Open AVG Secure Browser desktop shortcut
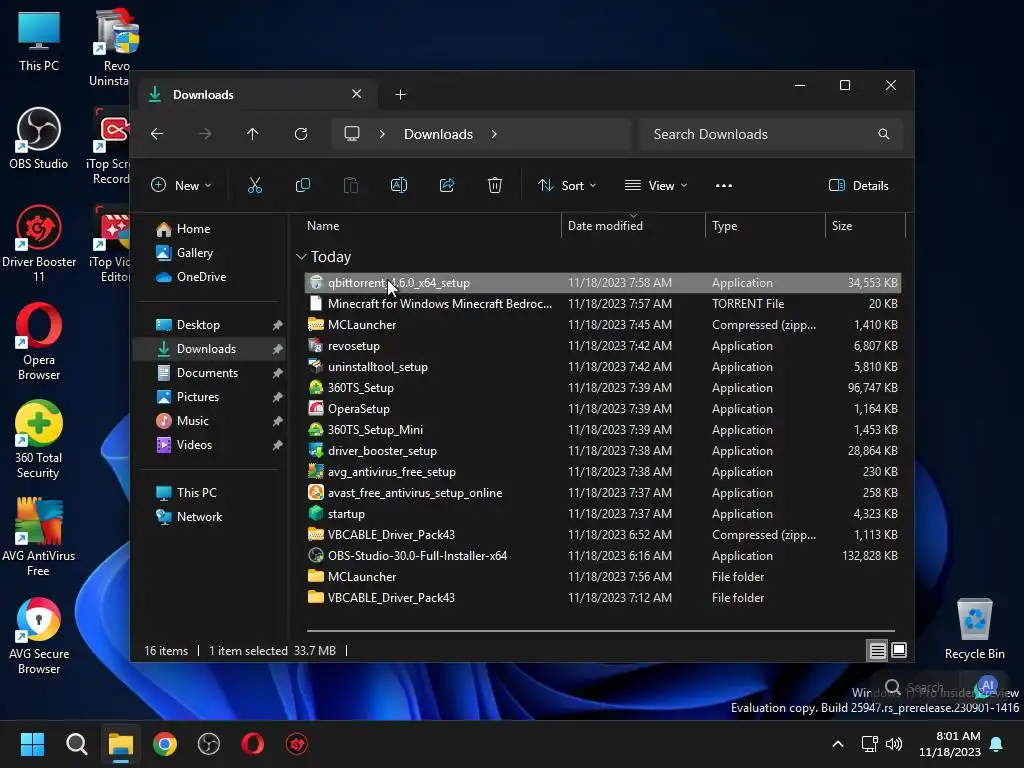This screenshot has height=768, width=1024. (x=39, y=635)
